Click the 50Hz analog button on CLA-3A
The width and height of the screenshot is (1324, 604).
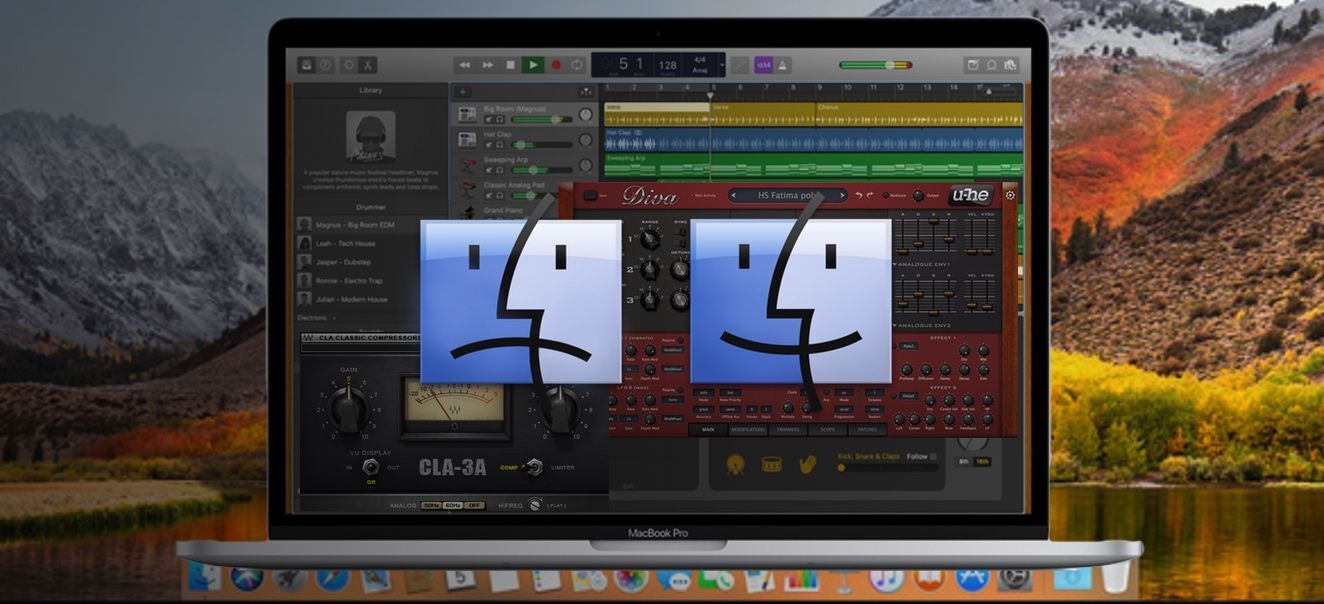[431, 506]
